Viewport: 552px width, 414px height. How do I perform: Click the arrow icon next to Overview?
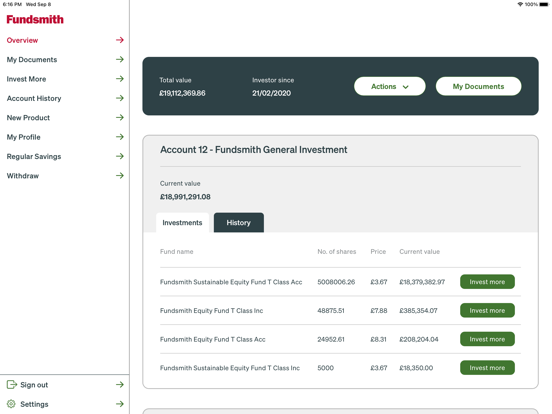120,40
